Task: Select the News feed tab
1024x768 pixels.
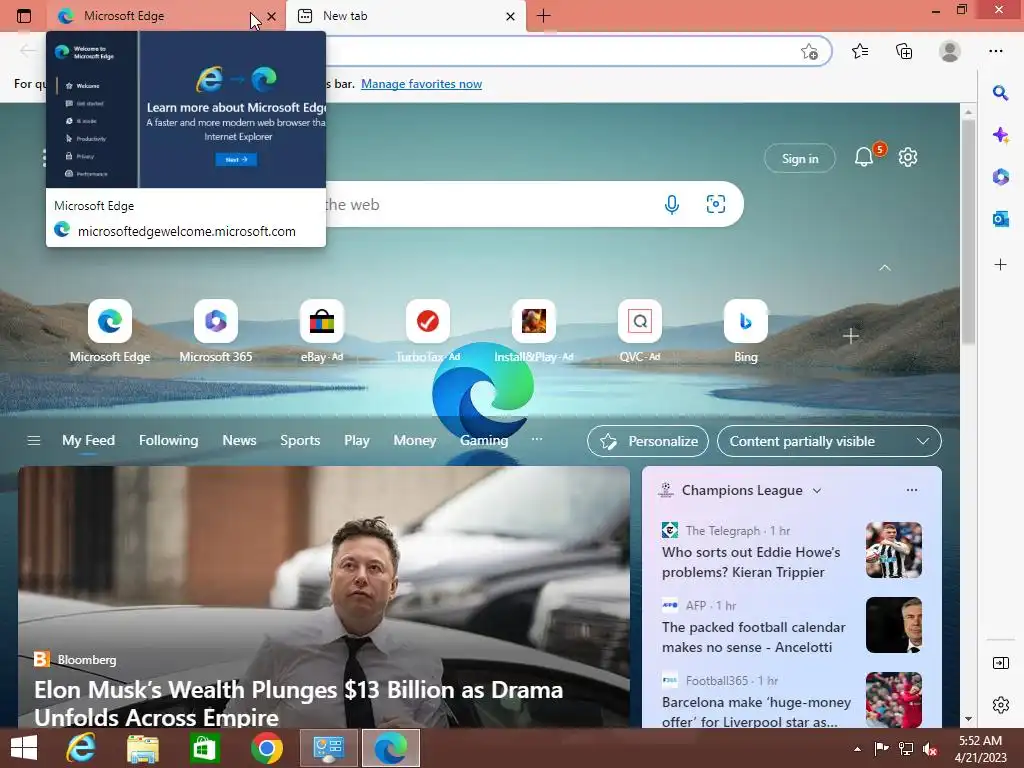Action: point(239,441)
